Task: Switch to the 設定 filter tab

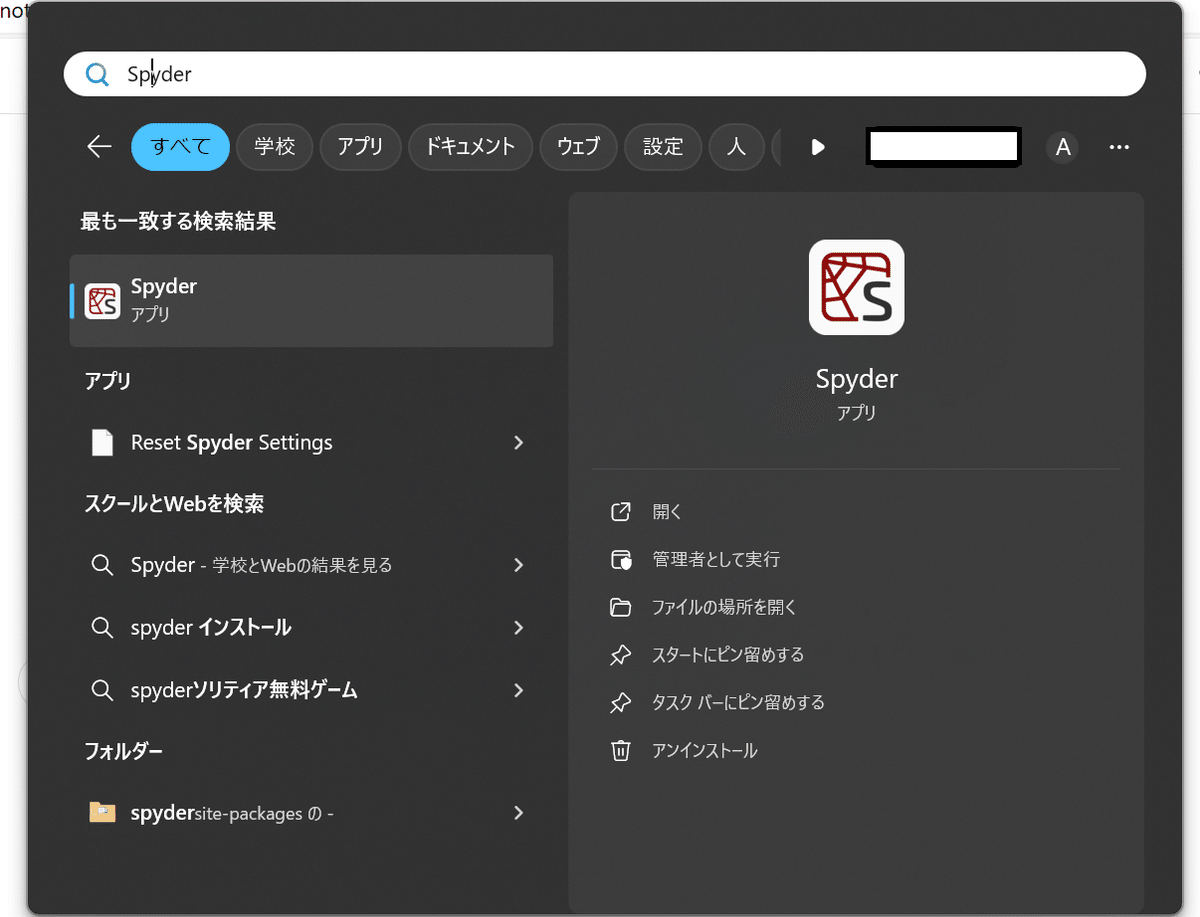Action: point(662,147)
